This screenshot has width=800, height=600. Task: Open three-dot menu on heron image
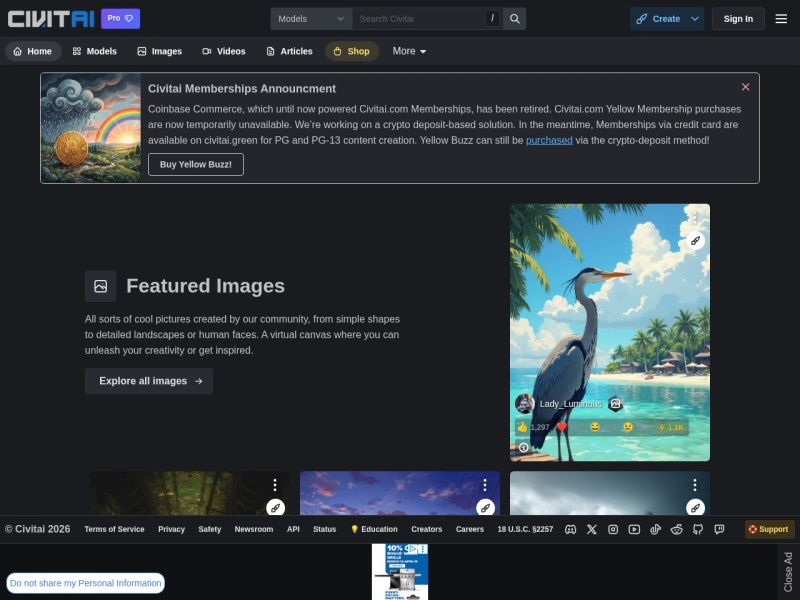pos(695,217)
